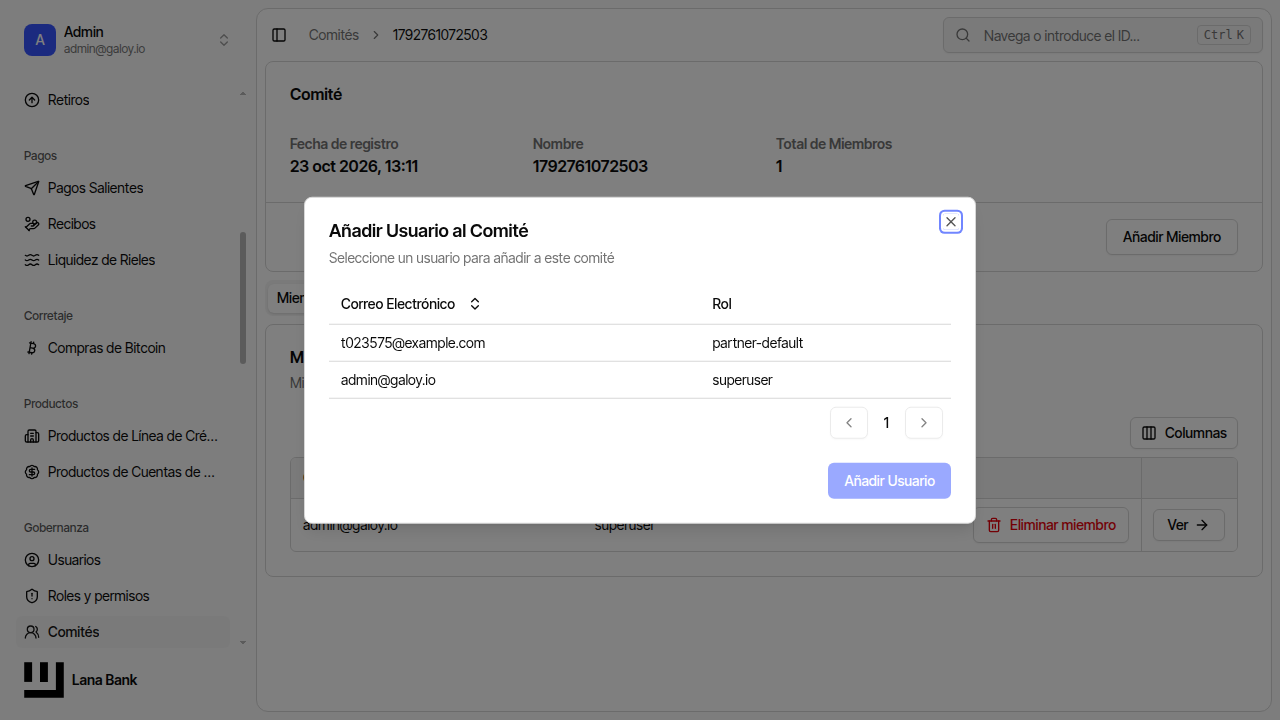The width and height of the screenshot is (1280, 720).
Task: Open Roles y permisos page
Action: coord(124,596)
